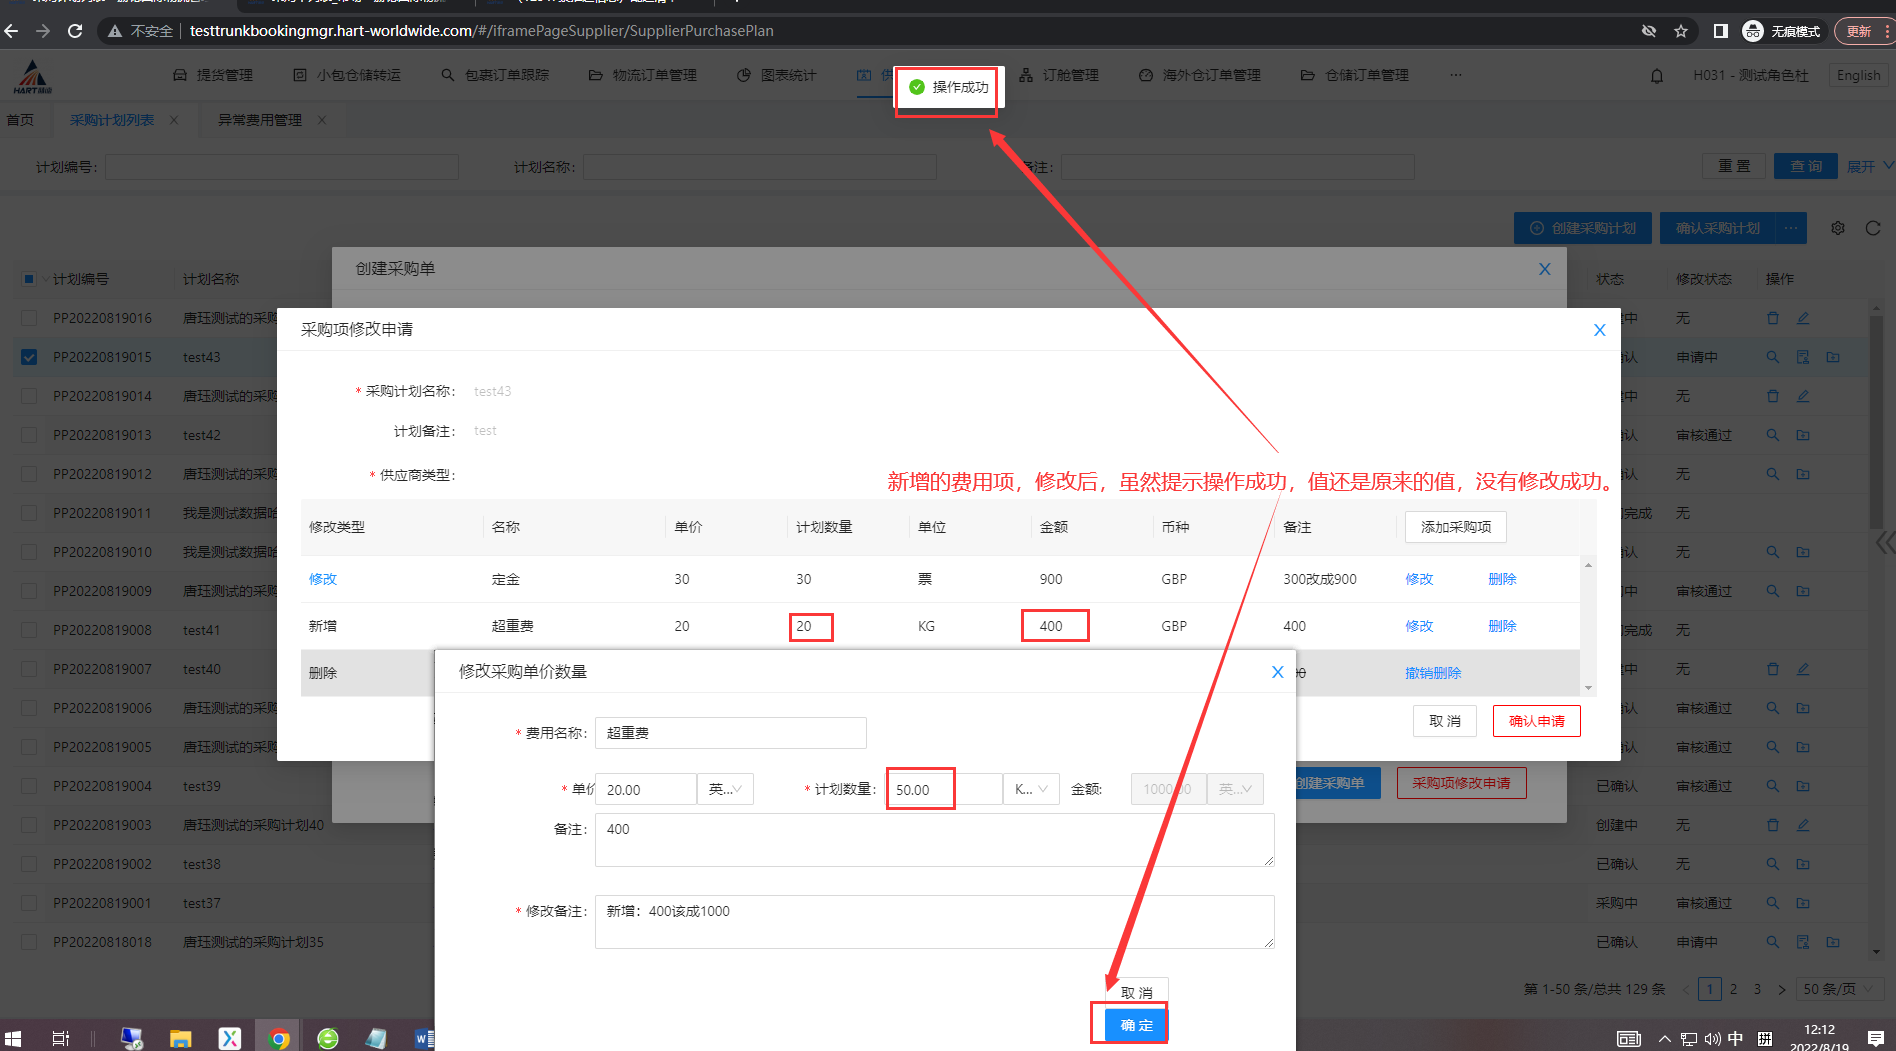Image resolution: width=1896 pixels, height=1051 pixels.
Task: Click the pencil edit icon for PP20220819014
Action: pos(1803,396)
